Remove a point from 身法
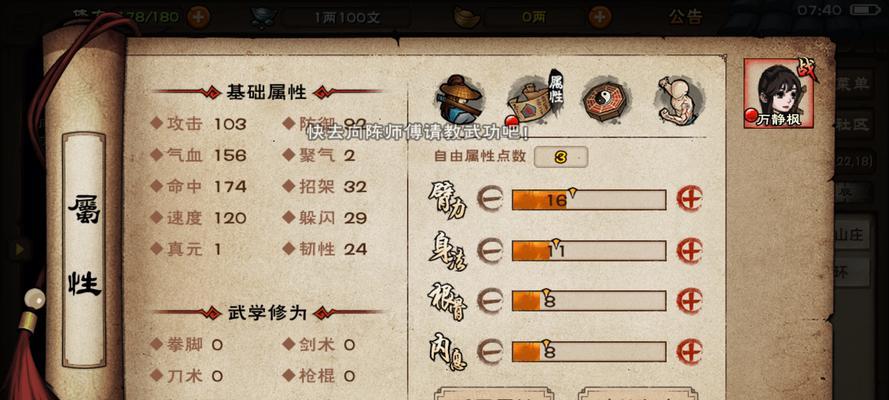 [490, 250]
